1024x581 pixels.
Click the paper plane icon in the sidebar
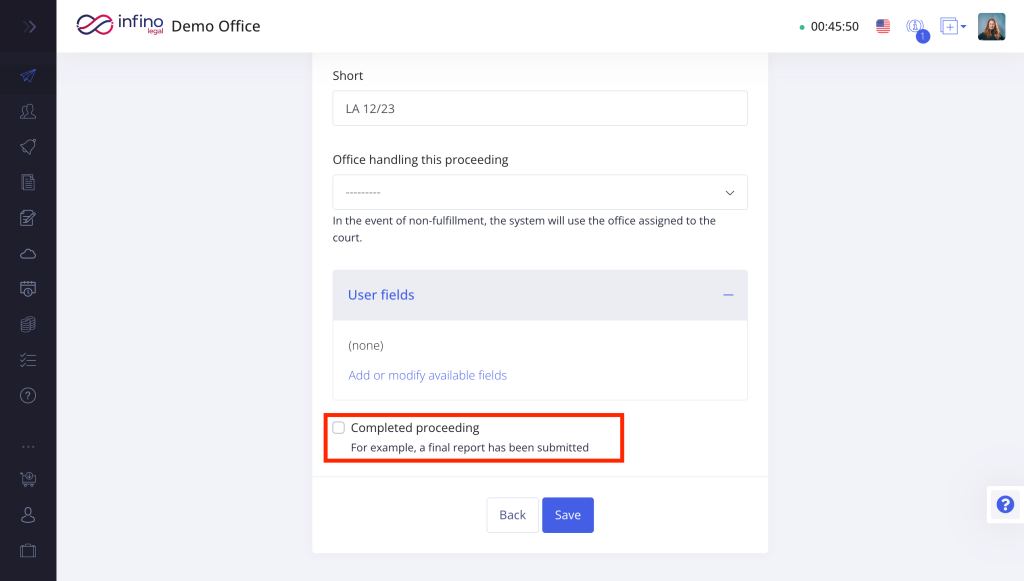coord(28,76)
